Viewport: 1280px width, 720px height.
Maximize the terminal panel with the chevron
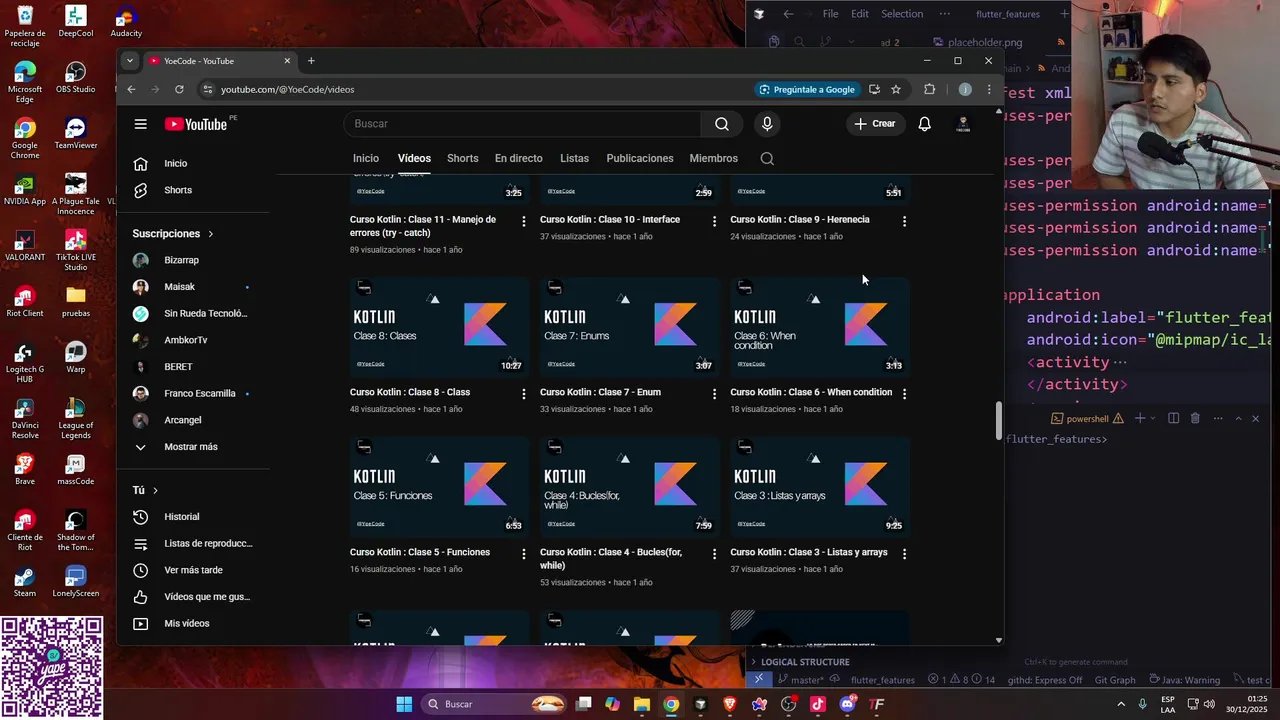(1238, 418)
